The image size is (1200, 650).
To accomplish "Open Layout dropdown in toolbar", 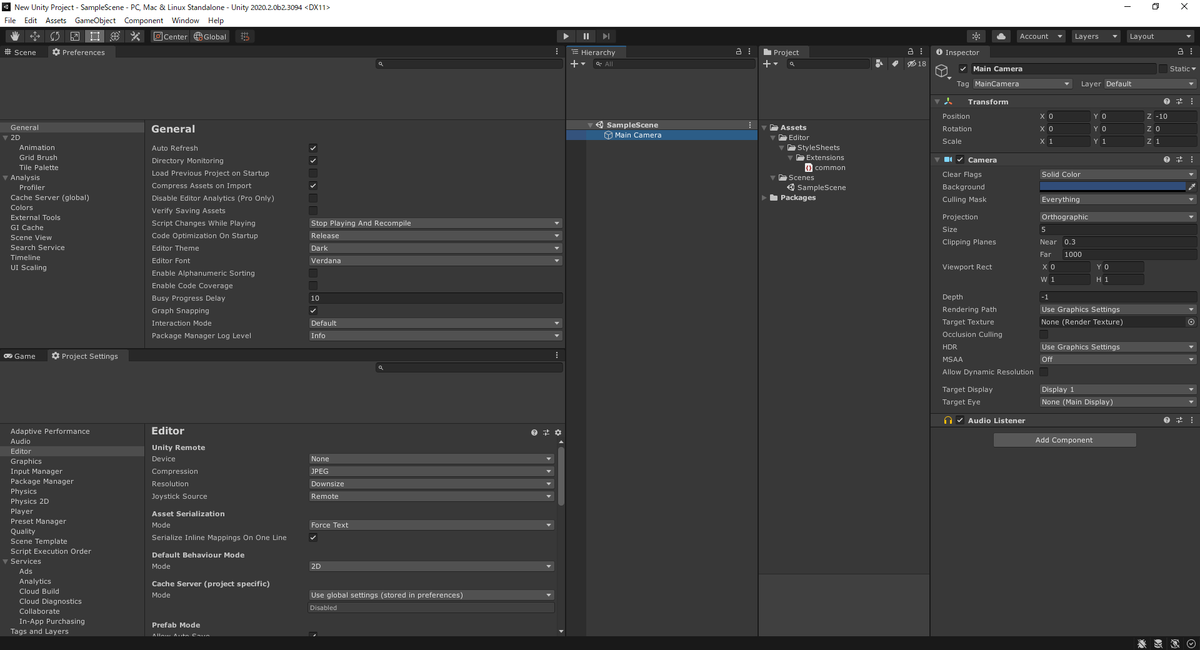I will coord(1160,36).
